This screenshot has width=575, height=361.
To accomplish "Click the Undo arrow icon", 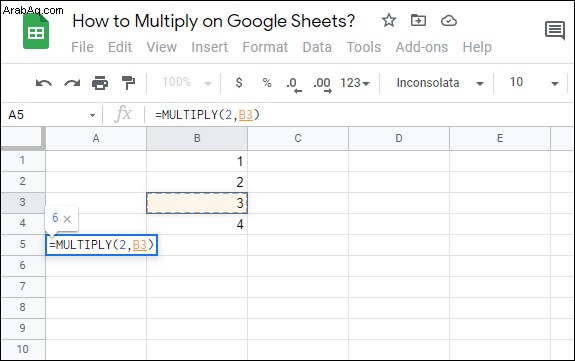I will coord(44,83).
